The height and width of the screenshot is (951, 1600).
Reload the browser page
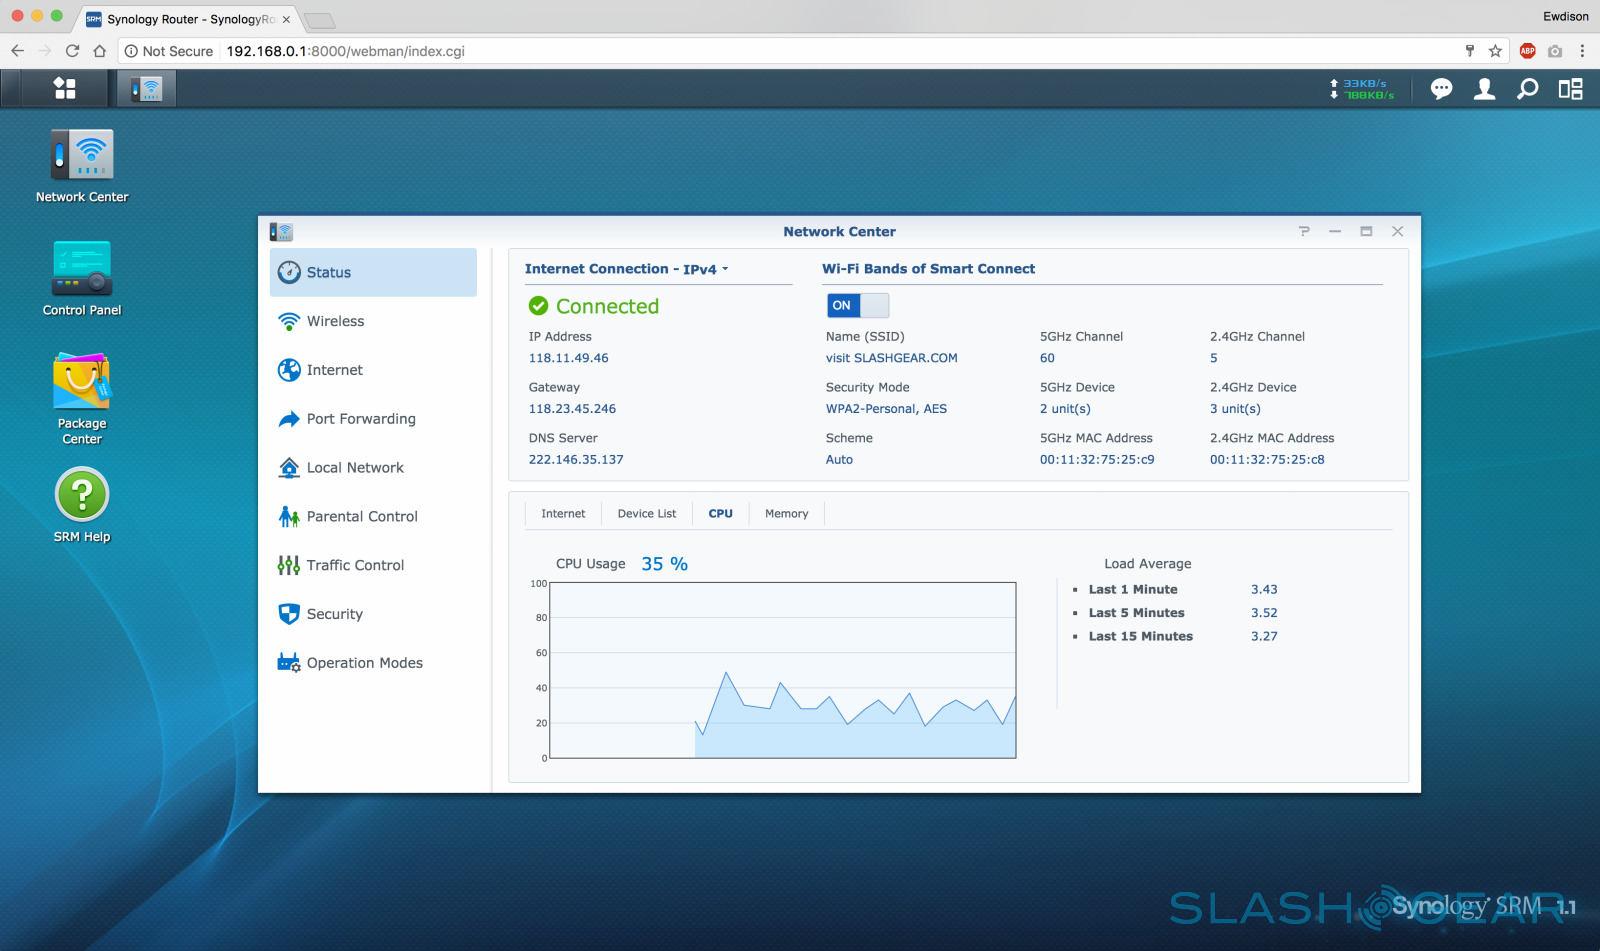click(x=72, y=51)
